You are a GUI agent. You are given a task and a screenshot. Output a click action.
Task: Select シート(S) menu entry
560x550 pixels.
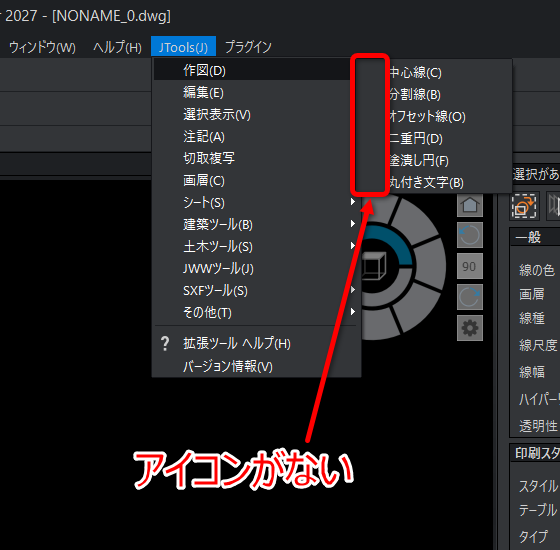[x=256, y=202]
